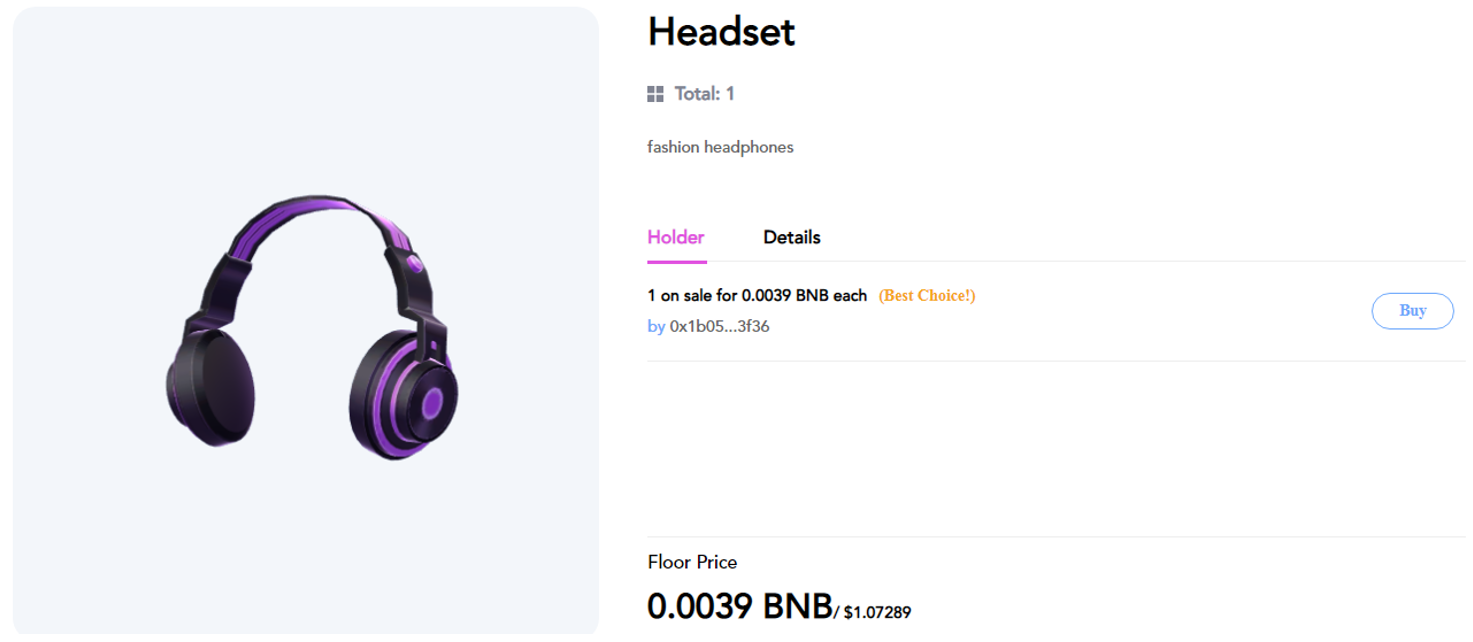Click the grid icon beside Total

coord(655,94)
